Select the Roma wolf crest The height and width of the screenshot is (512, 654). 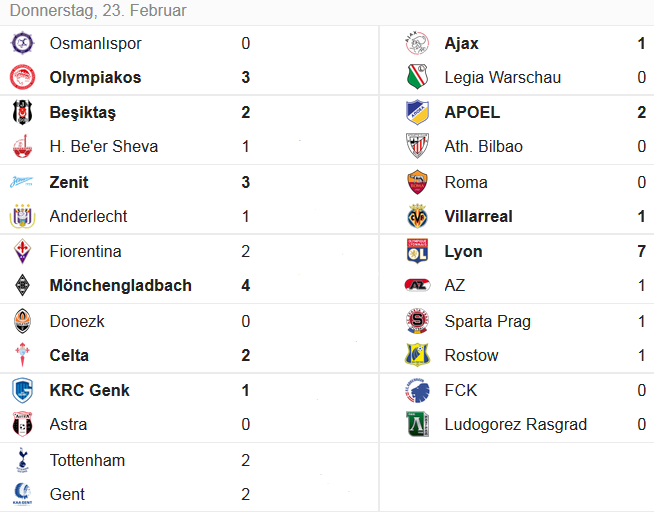417,182
